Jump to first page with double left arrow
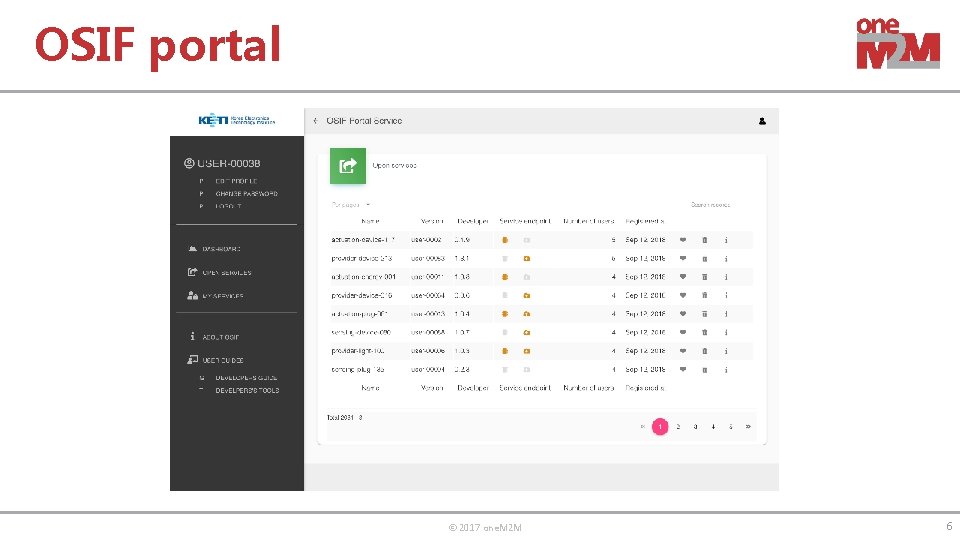This screenshot has height=540, width=960. tap(642, 427)
